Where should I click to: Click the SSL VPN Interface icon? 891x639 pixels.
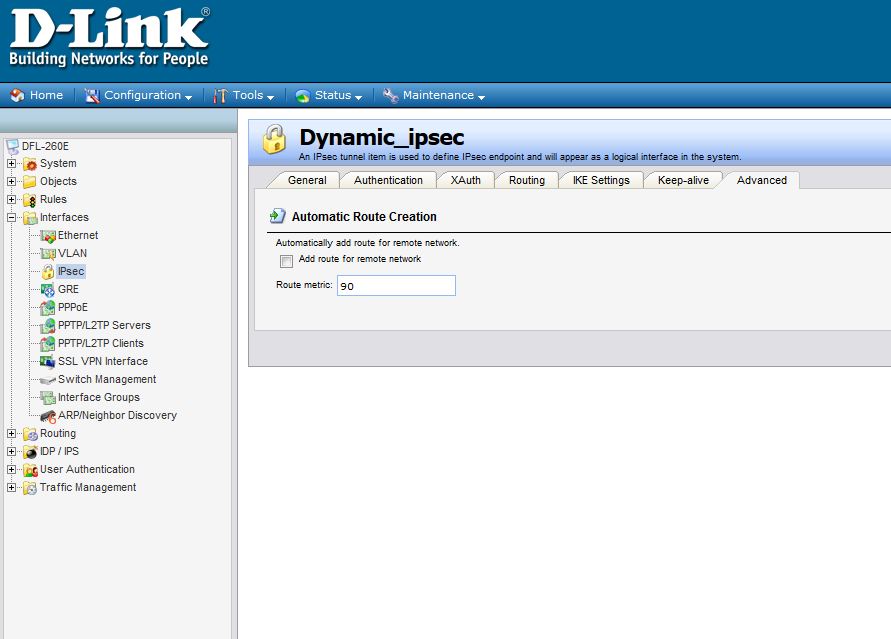coord(48,361)
